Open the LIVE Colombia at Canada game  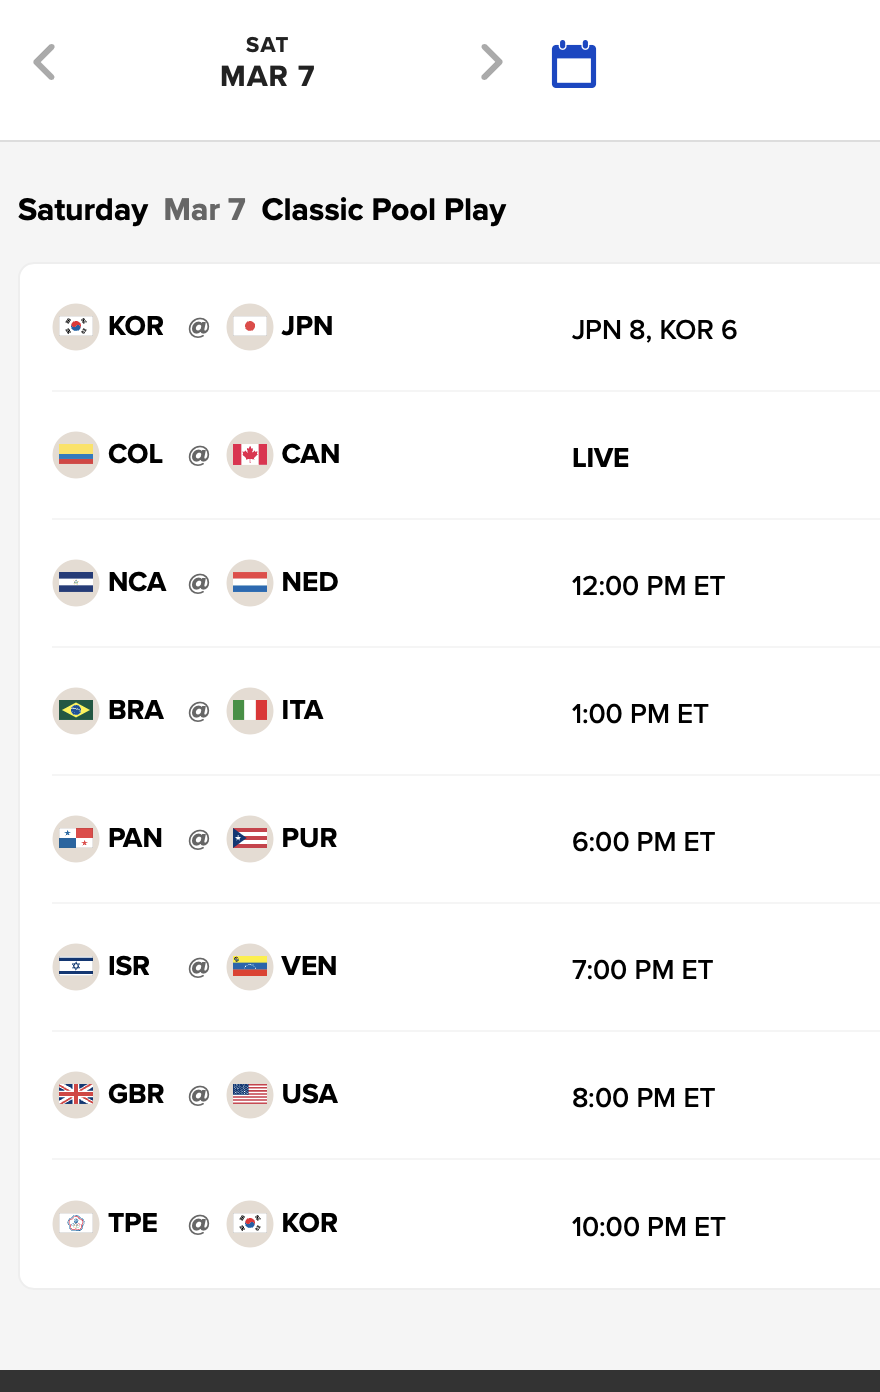point(600,458)
